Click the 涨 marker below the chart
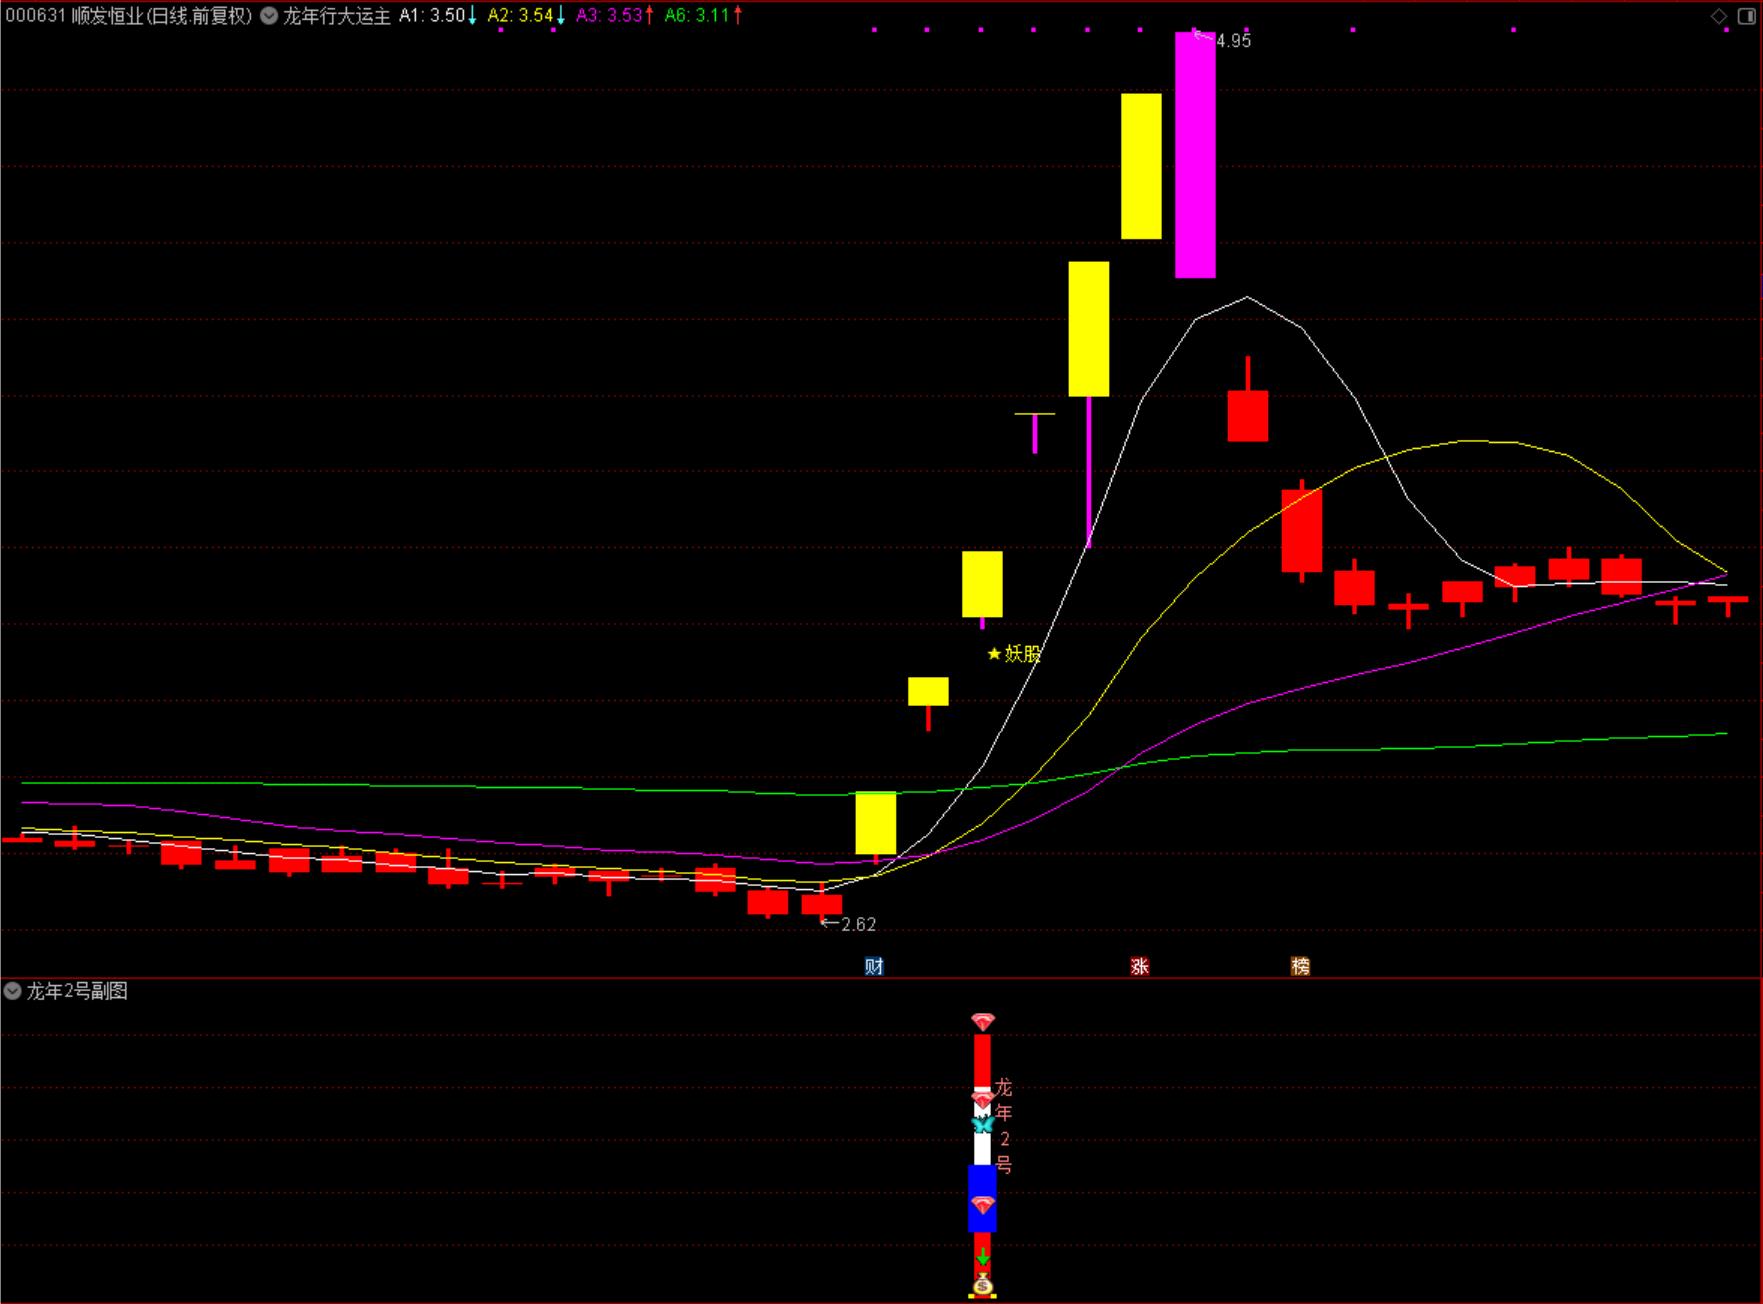This screenshot has width=1763, height=1304. click(x=1140, y=966)
